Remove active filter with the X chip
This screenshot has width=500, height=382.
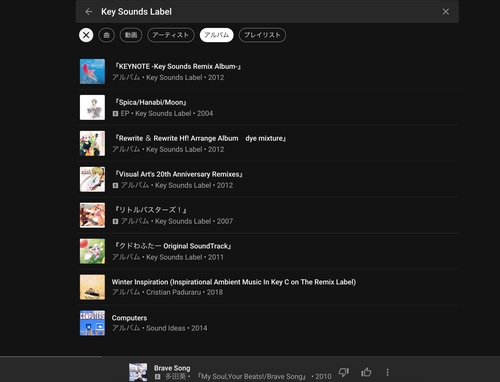[x=86, y=35]
